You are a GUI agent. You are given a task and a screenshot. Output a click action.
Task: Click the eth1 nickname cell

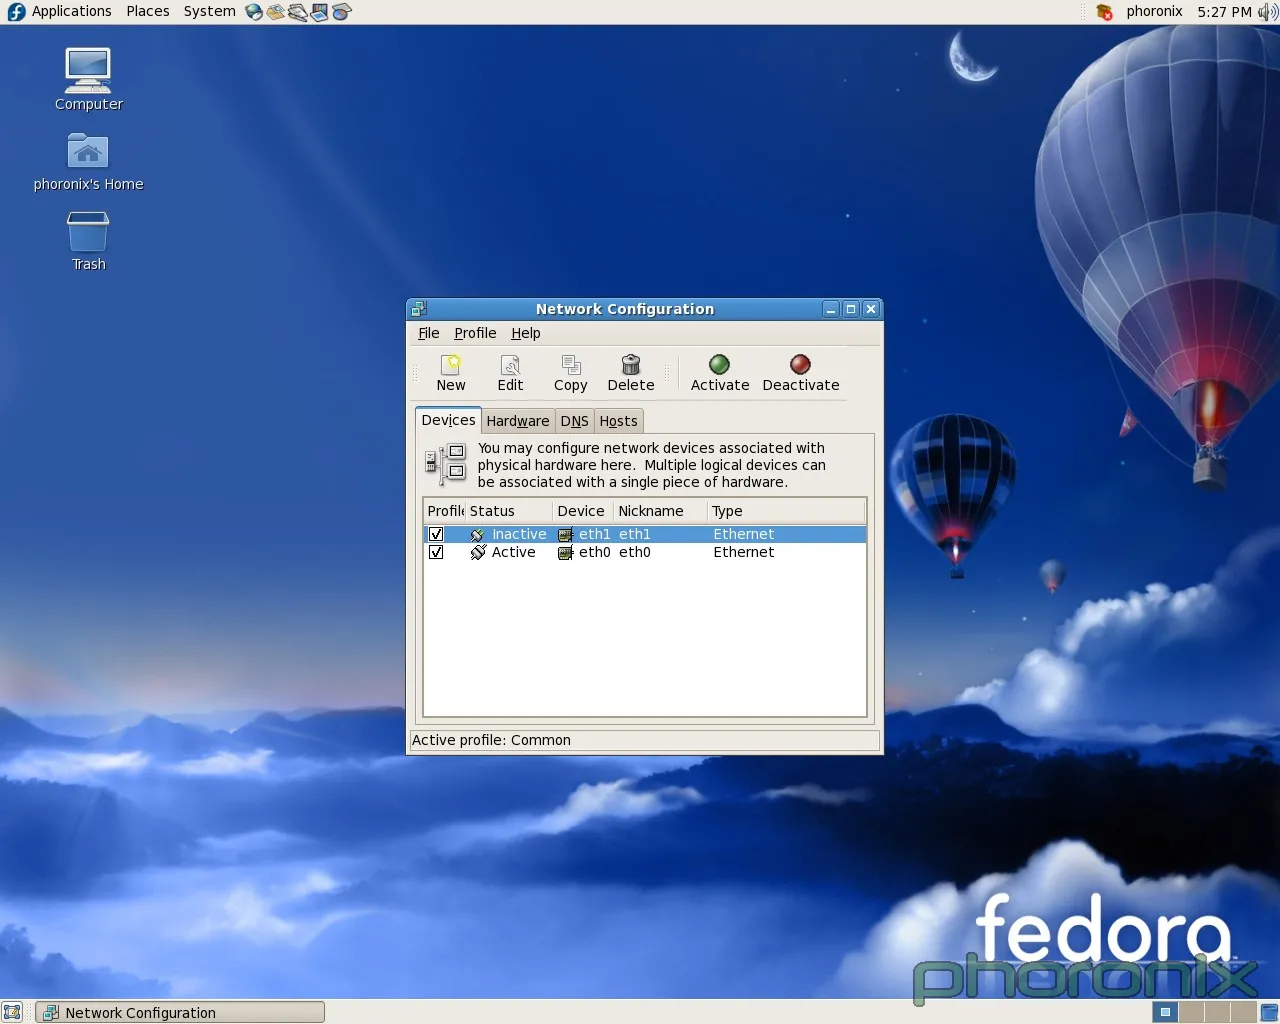click(x=634, y=534)
